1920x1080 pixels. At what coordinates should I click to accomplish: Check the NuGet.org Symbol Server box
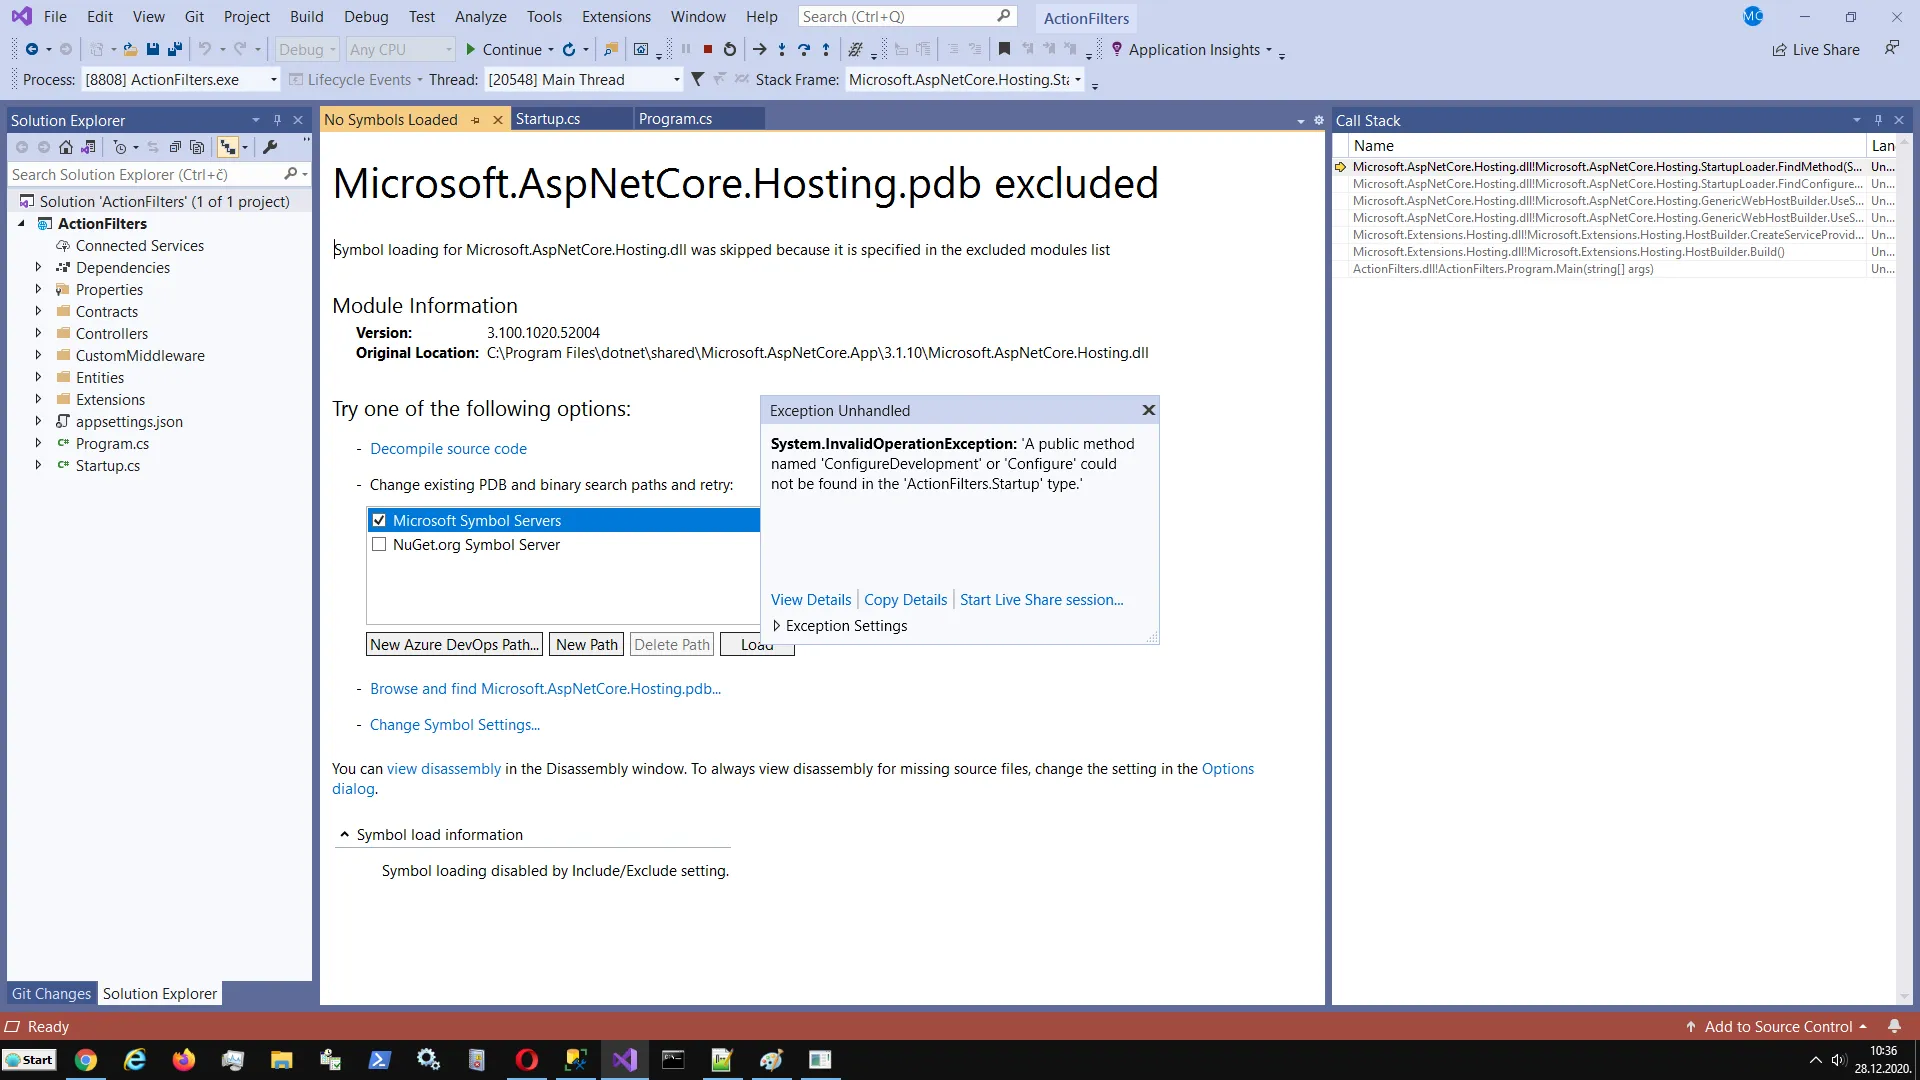pos(379,545)
